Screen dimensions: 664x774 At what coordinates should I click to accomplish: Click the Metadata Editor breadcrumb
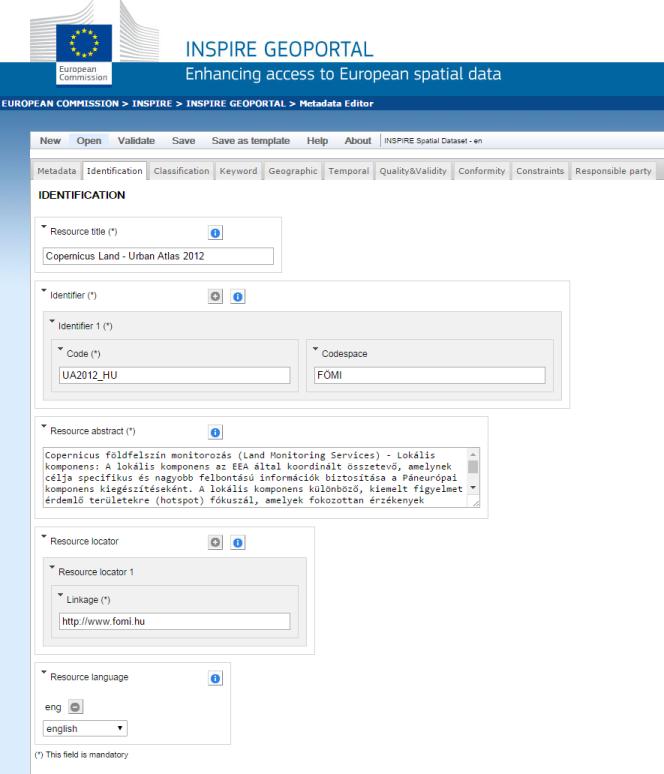(x=336, y=104)
